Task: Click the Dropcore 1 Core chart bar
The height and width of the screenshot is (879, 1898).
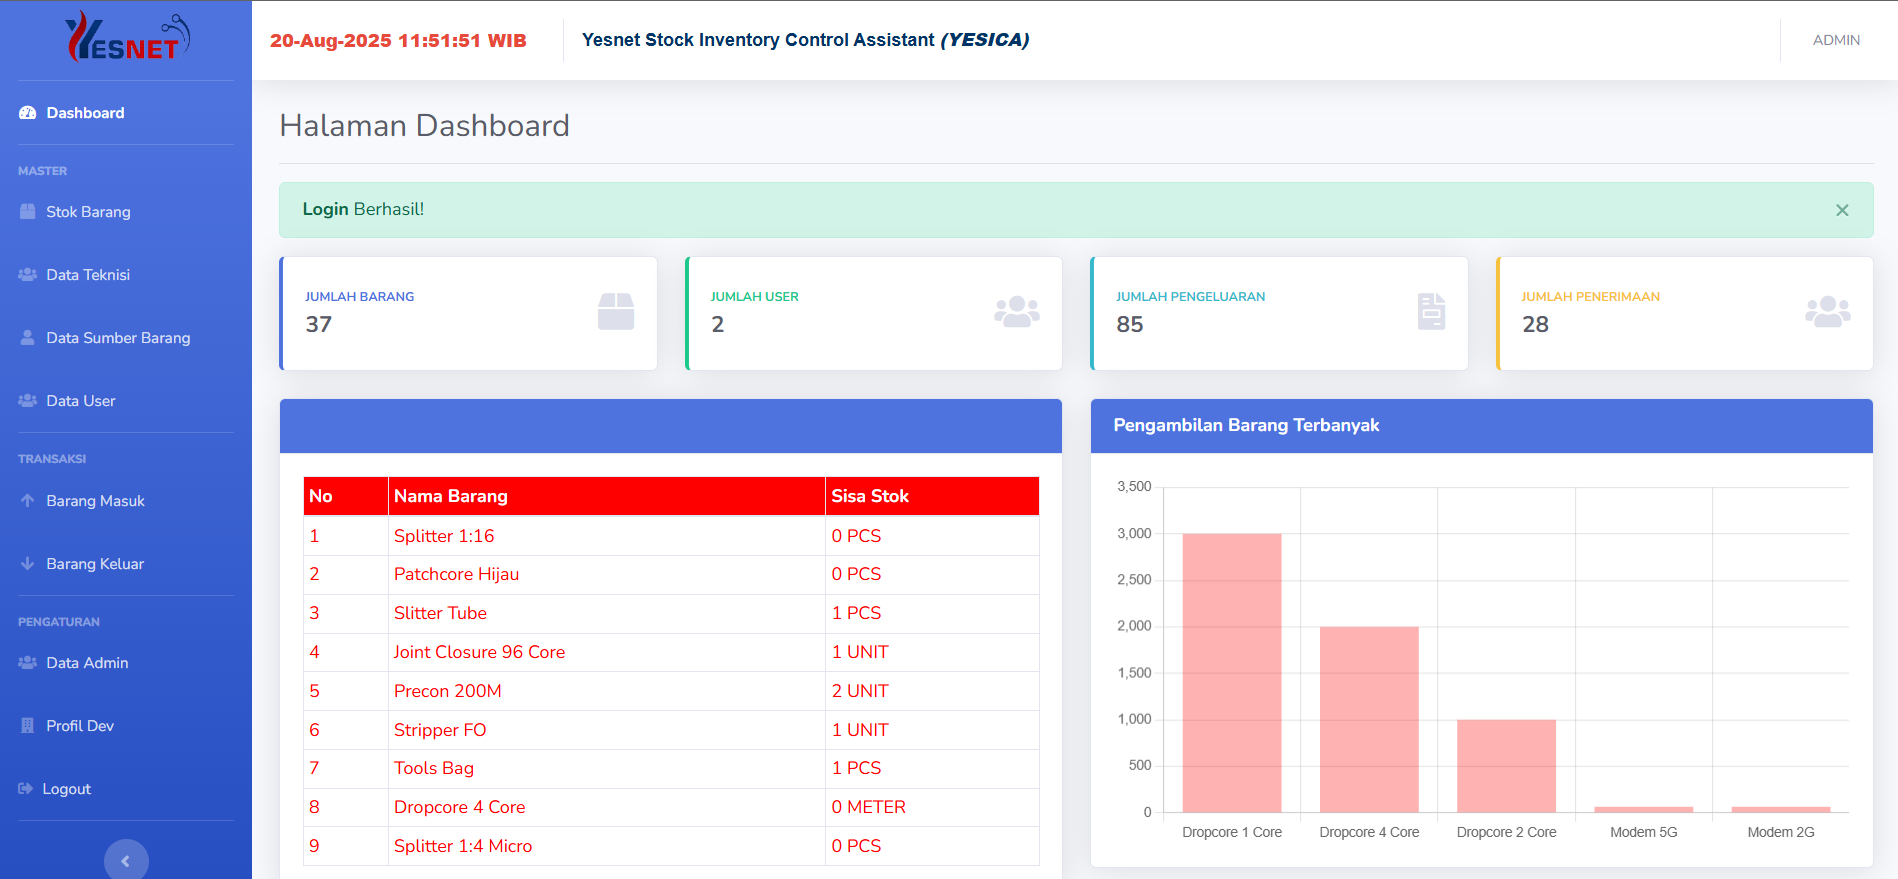Action: click(x=1231, y=672)
